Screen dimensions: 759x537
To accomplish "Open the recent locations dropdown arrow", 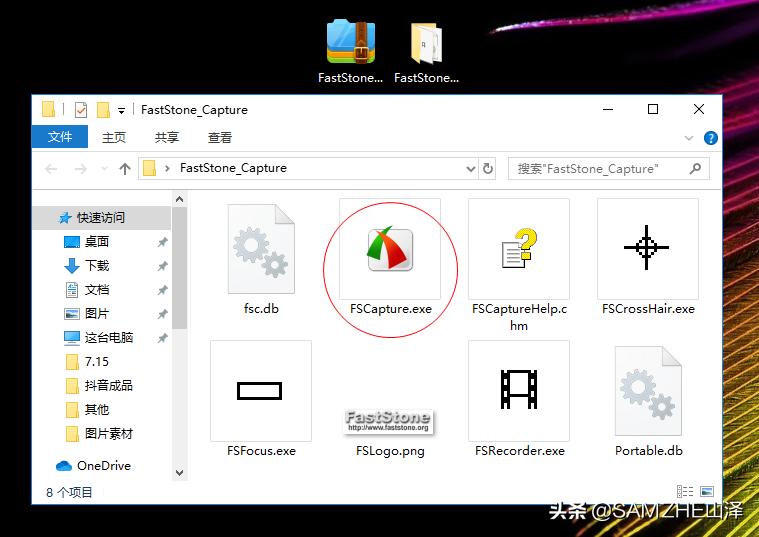I will click(x=104, y=169).
